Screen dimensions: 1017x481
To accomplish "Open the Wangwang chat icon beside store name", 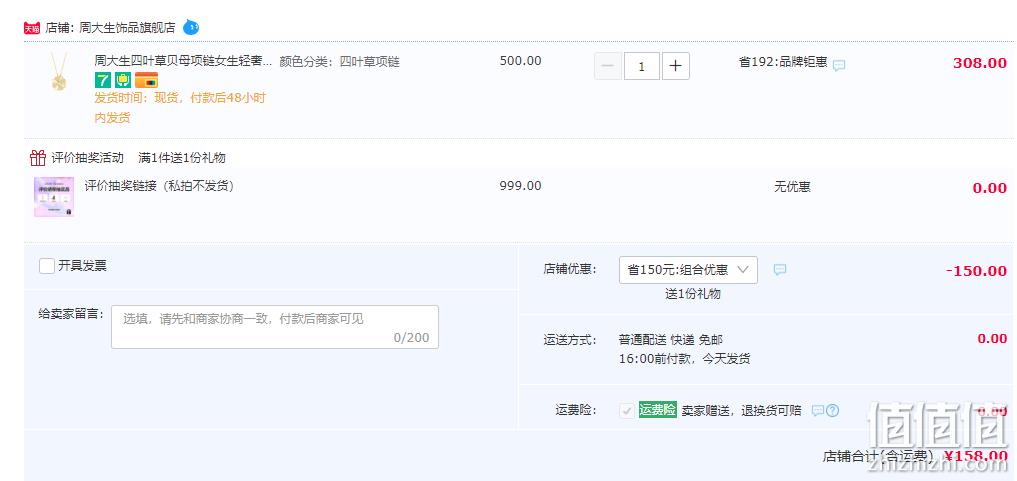I will coord(191,27).
